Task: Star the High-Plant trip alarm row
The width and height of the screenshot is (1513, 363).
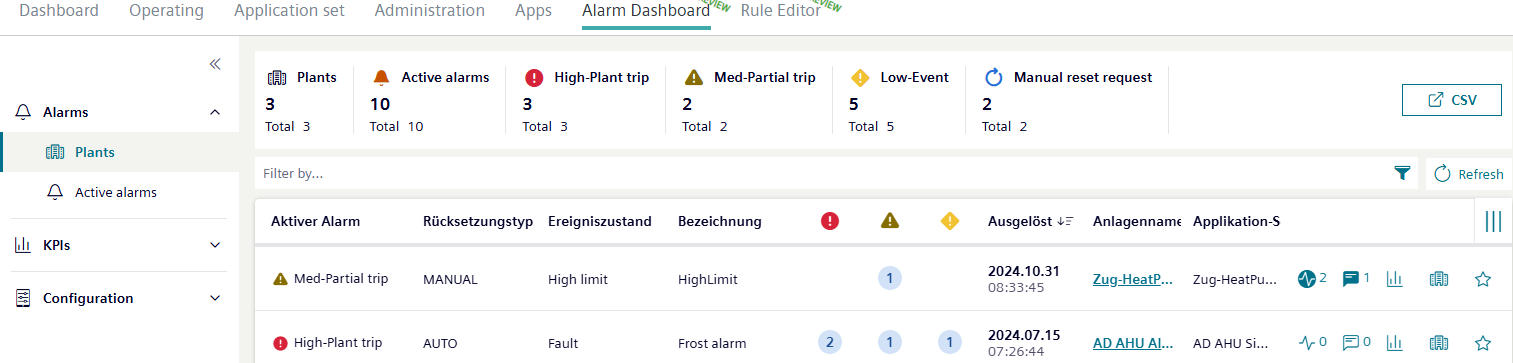Action: (1483, 343)
